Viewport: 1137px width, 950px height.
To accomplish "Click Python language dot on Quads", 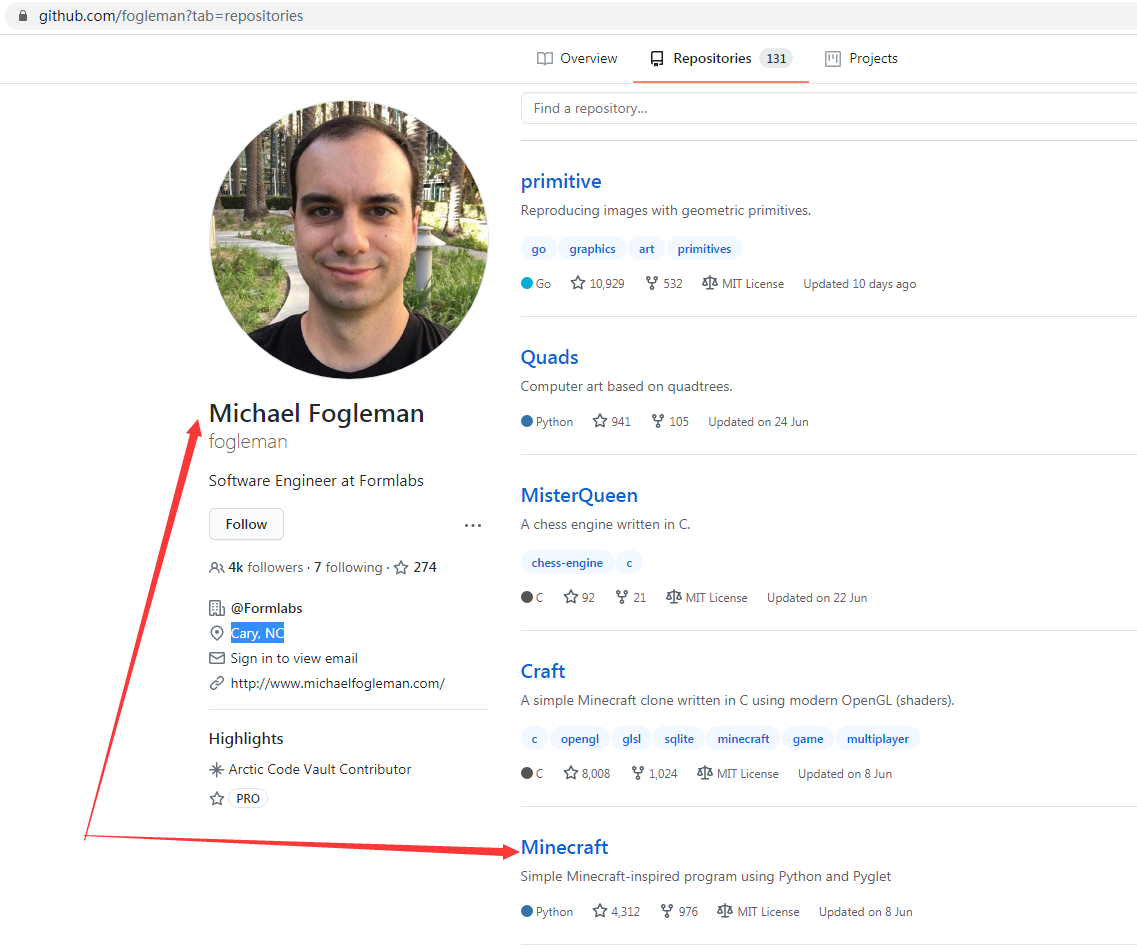I will (527, 421).
